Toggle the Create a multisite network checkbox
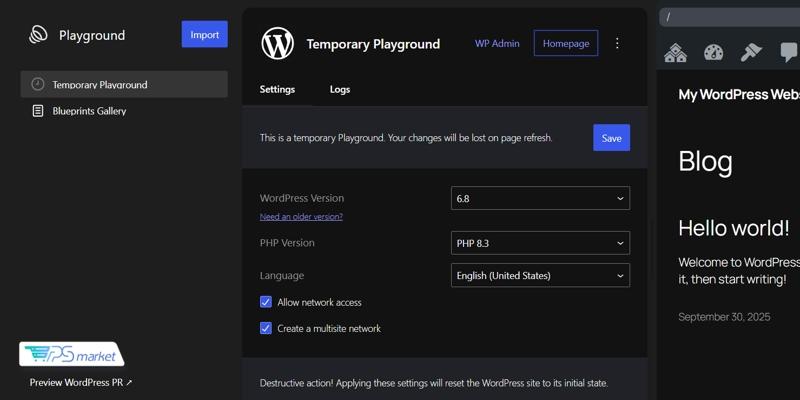This screenshot has height=400, width=800. 266,328
